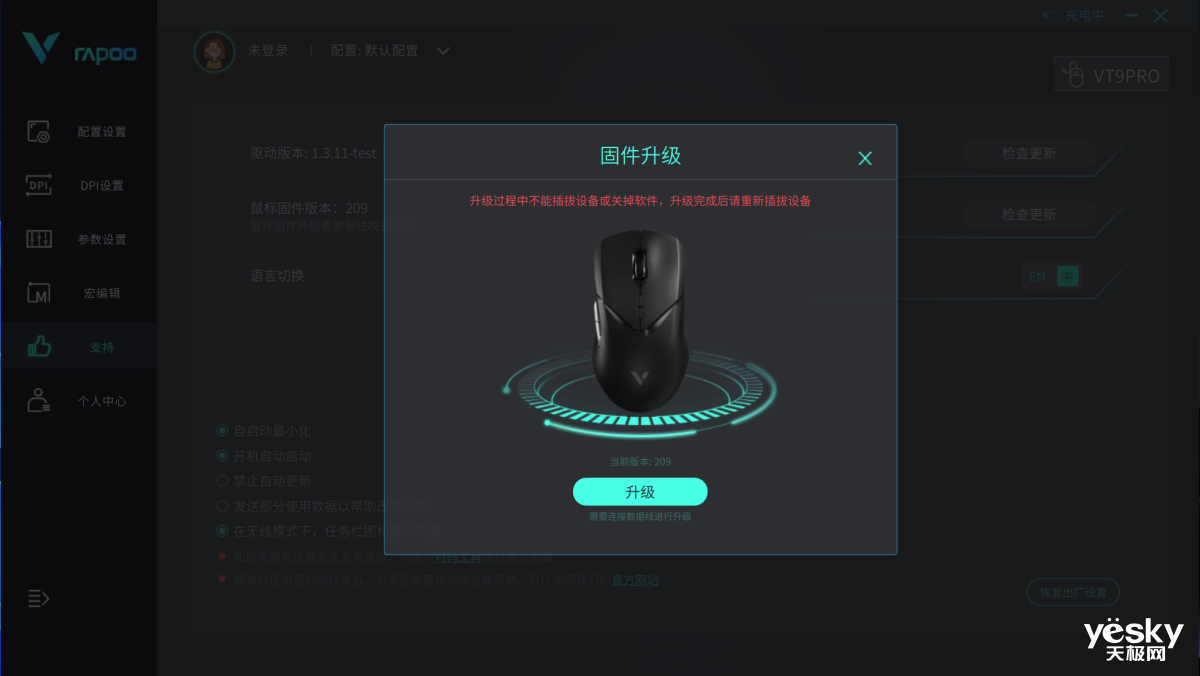1200x676 pixels.
Task: Expand the 配置:默认配置 dropdown arrow
Action: (x=444, y=51)
